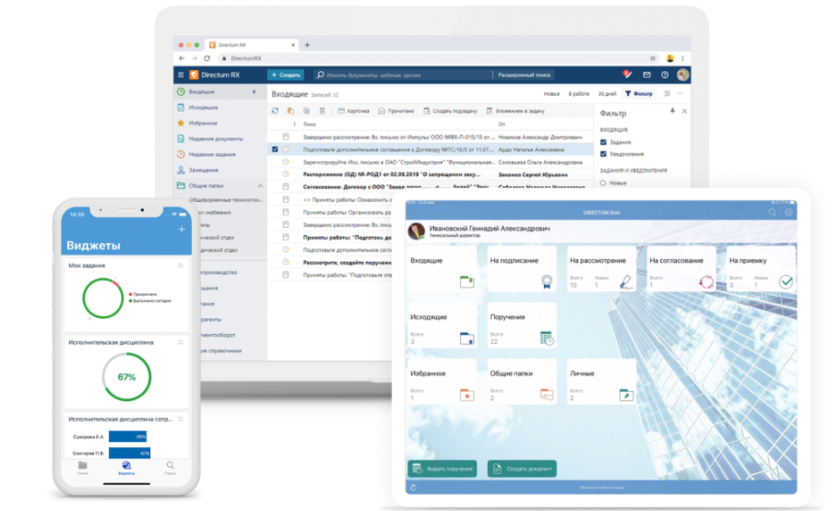Click the Создать button

coord(286,75)
